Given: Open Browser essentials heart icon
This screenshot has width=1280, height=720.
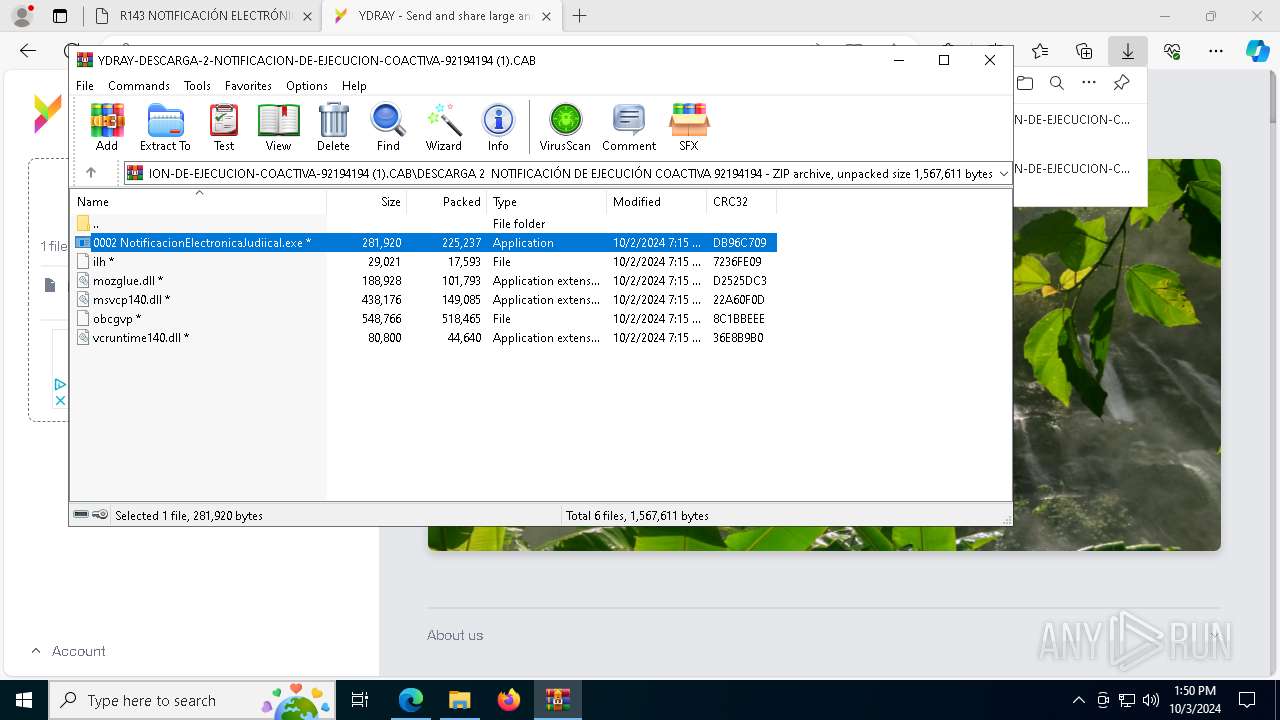Looking at the screenshot, I should pos(1172,51).
